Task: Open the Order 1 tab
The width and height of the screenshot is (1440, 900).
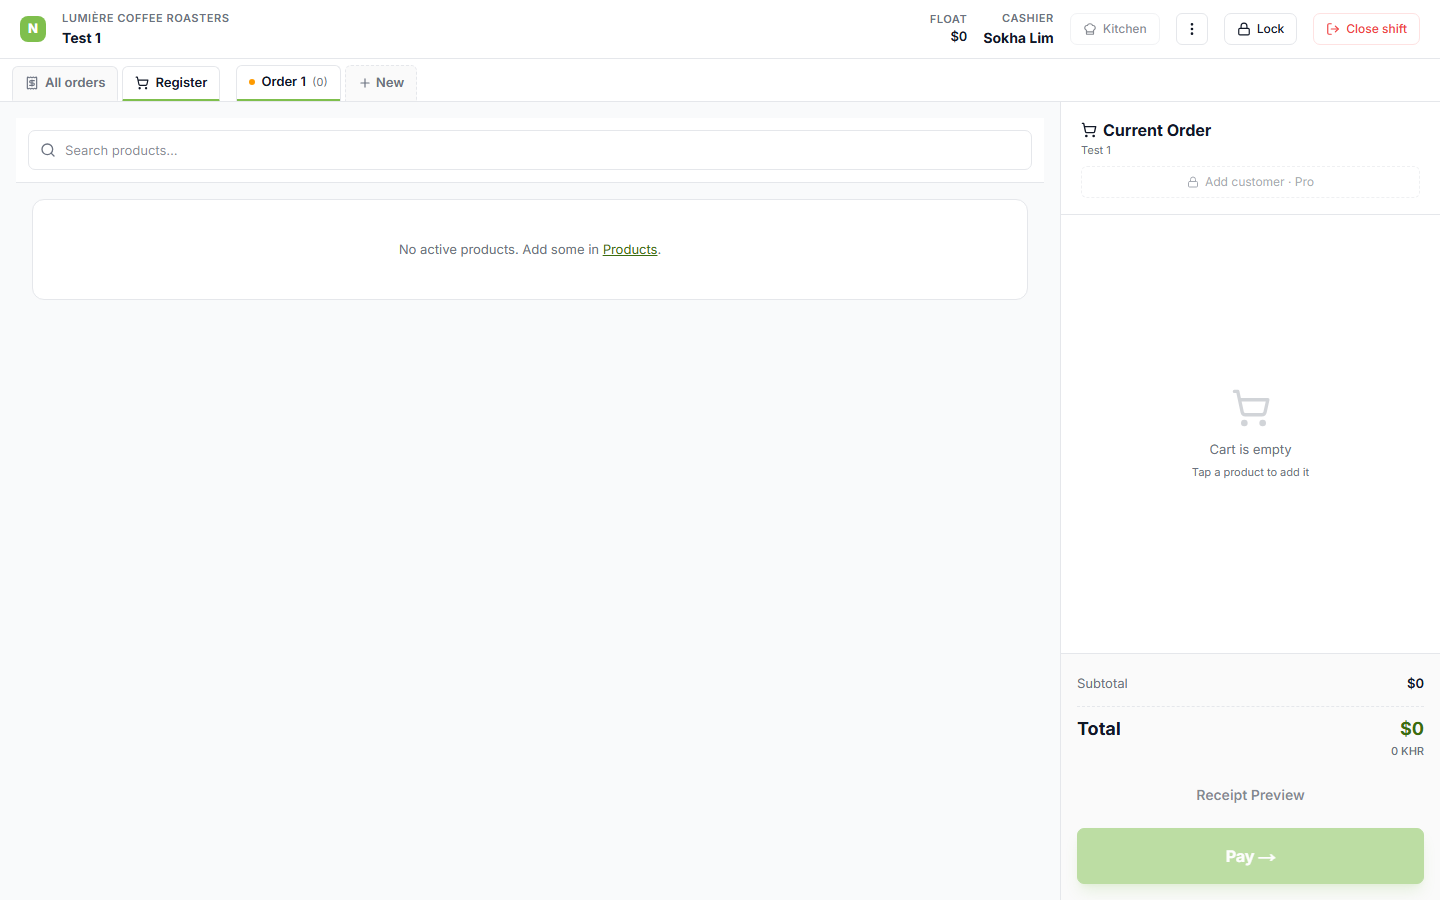Action: coord(288,83)
